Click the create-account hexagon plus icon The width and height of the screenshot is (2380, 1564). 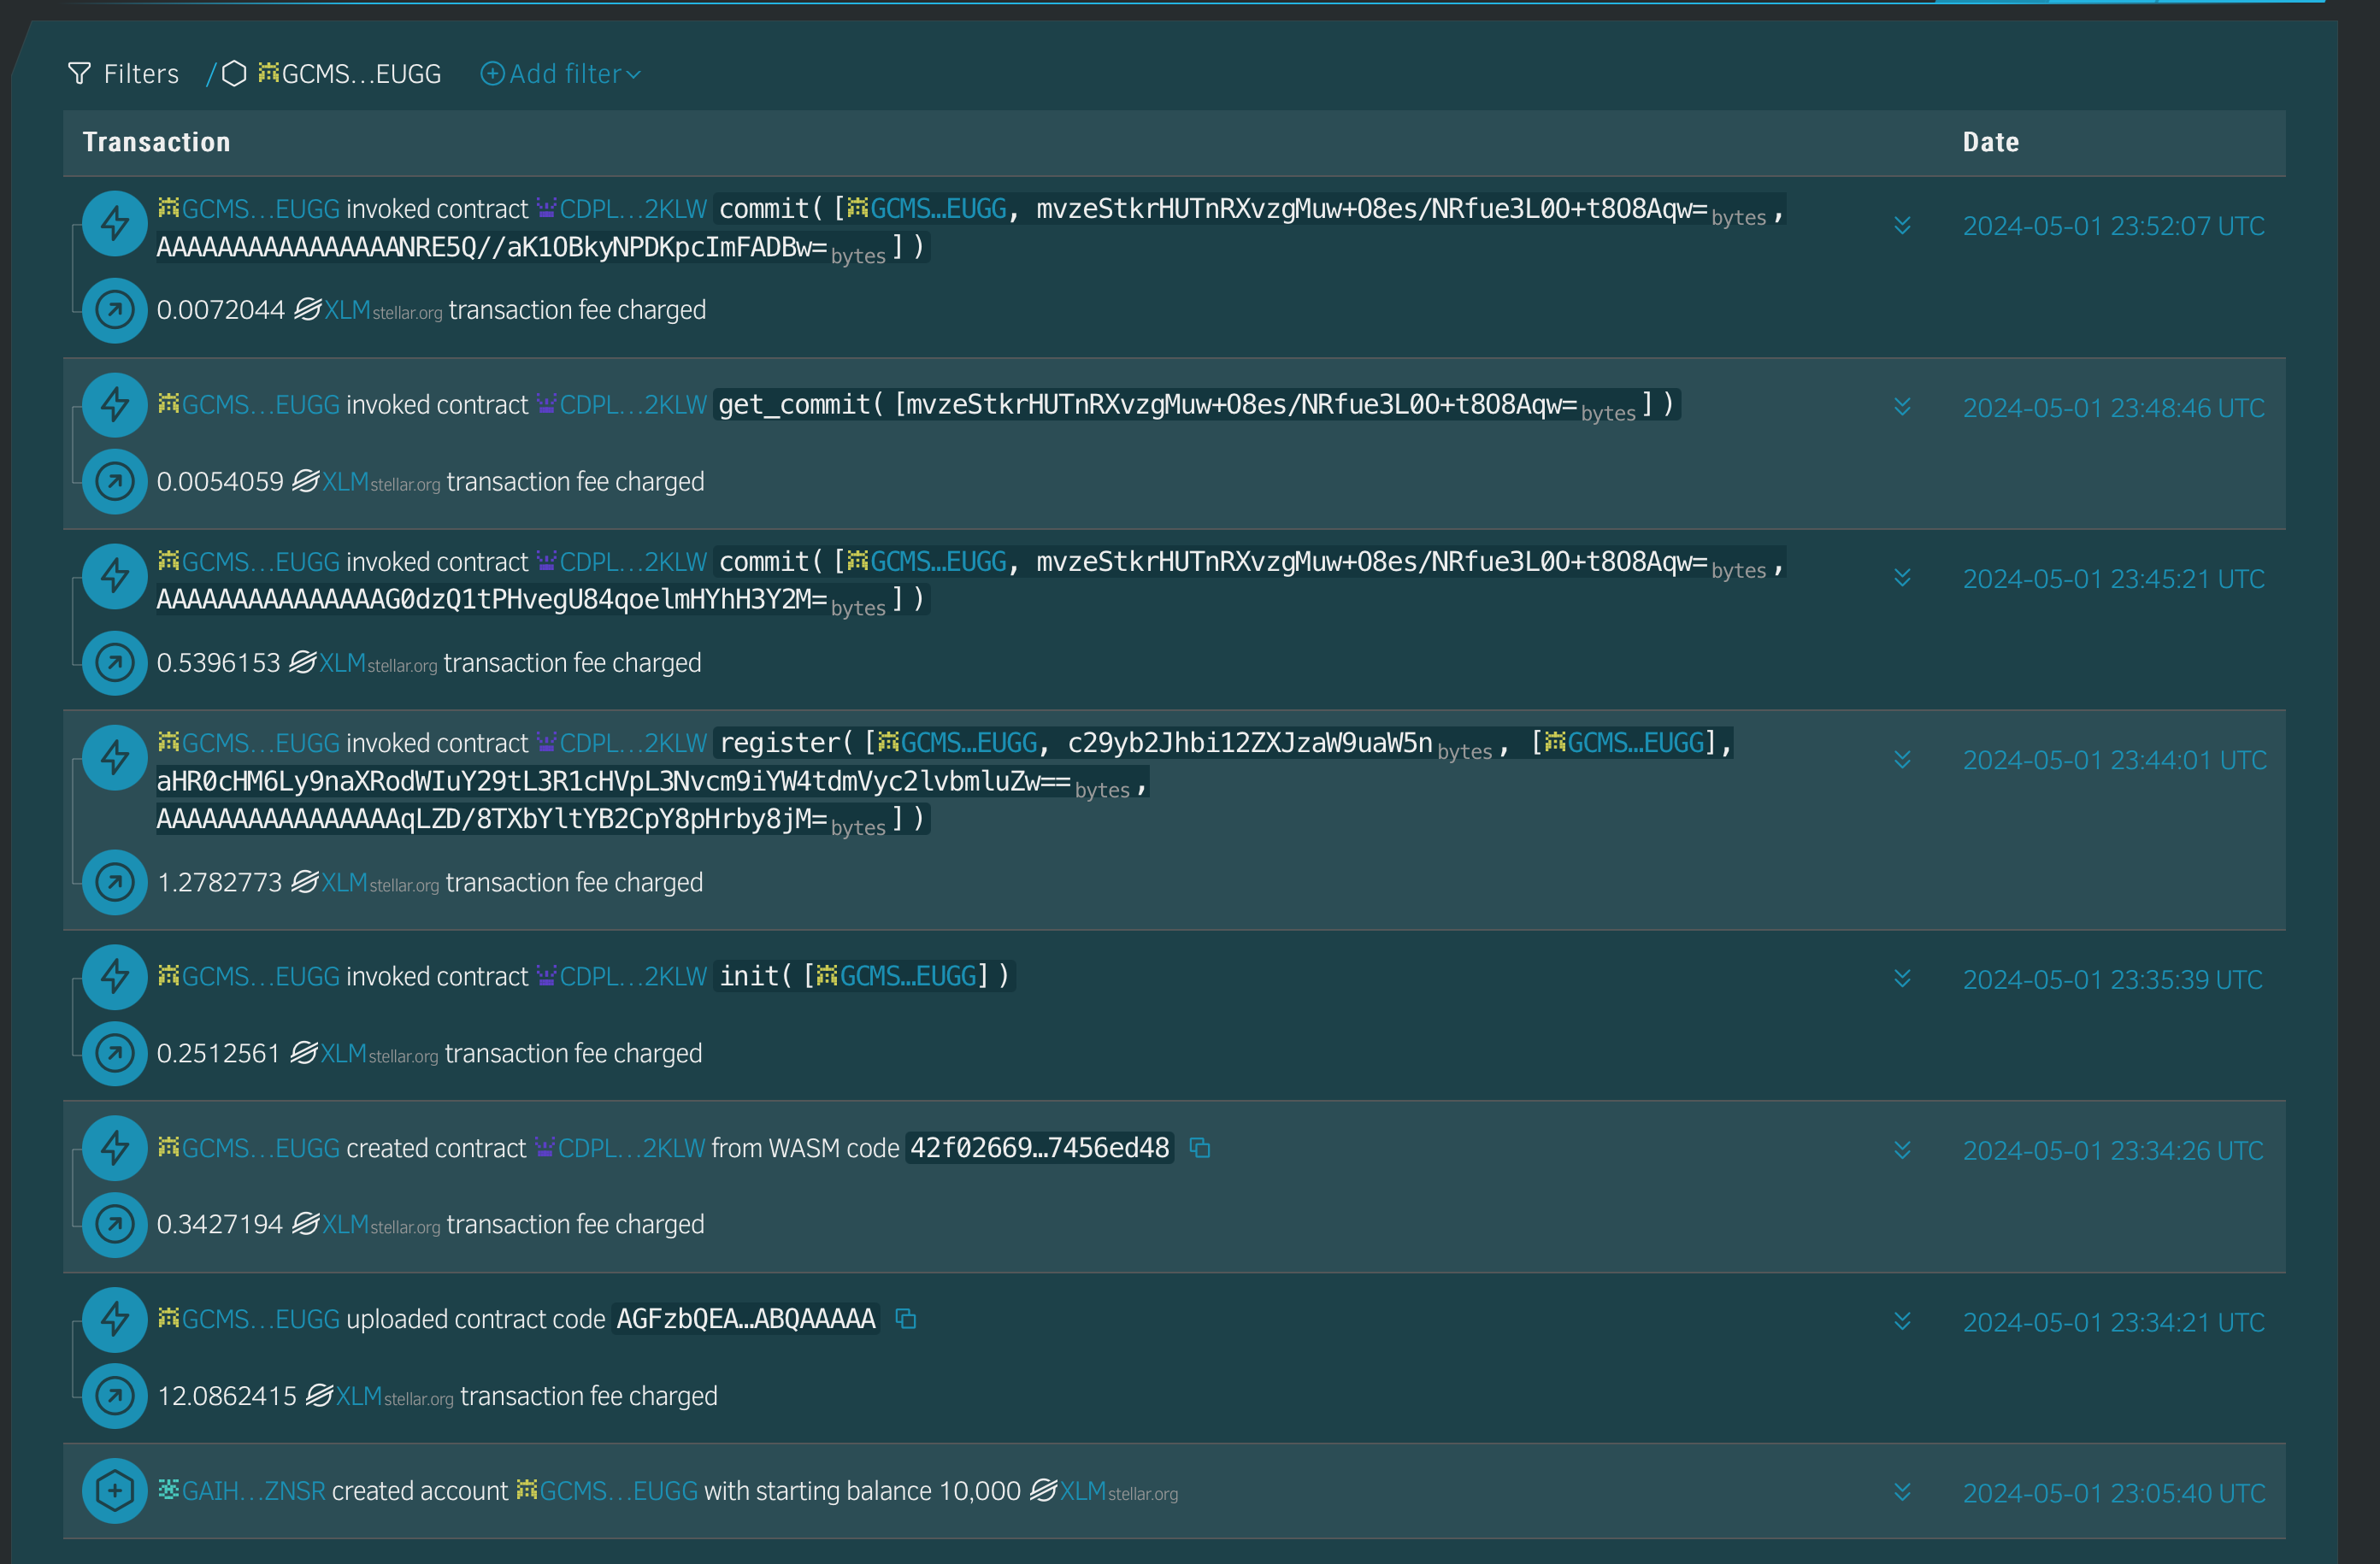click(115, 1491)
